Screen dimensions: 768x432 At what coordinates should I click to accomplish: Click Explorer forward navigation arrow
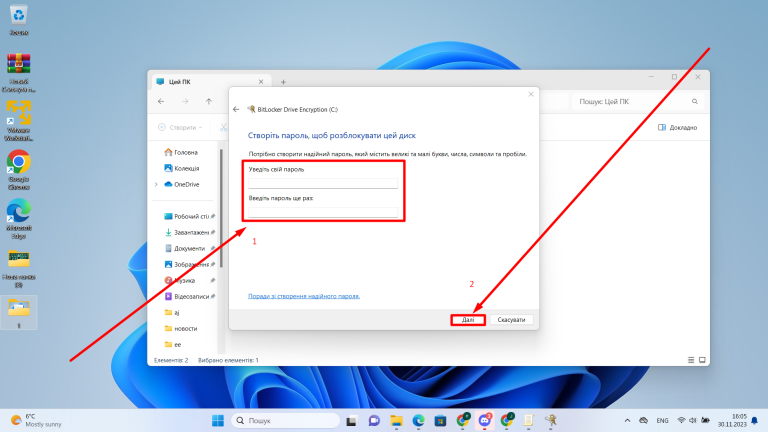pos(185,101)
